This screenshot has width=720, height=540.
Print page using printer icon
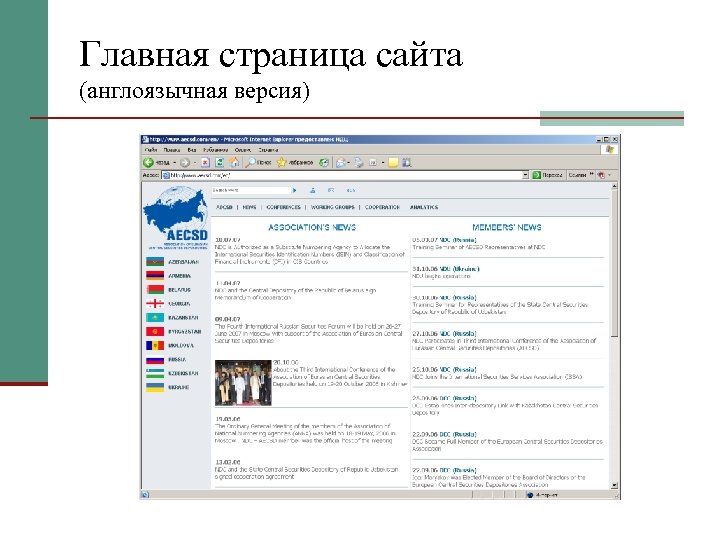[x=359, y=163]
